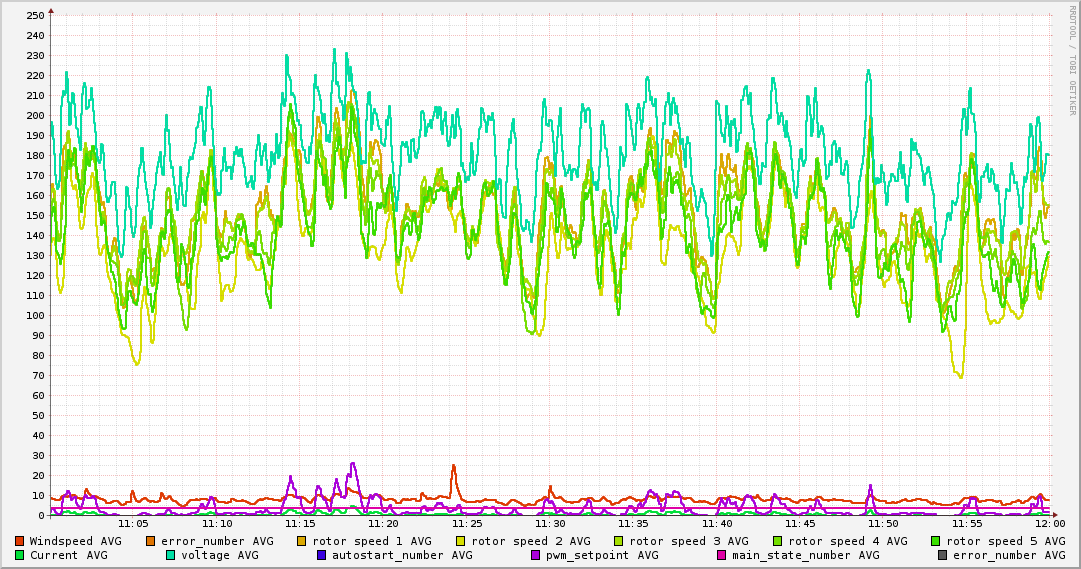The height and width of the screenshot is (569, 1081).
Task: Click the 11:35 time axis label
Action: (x=634, y=524)
